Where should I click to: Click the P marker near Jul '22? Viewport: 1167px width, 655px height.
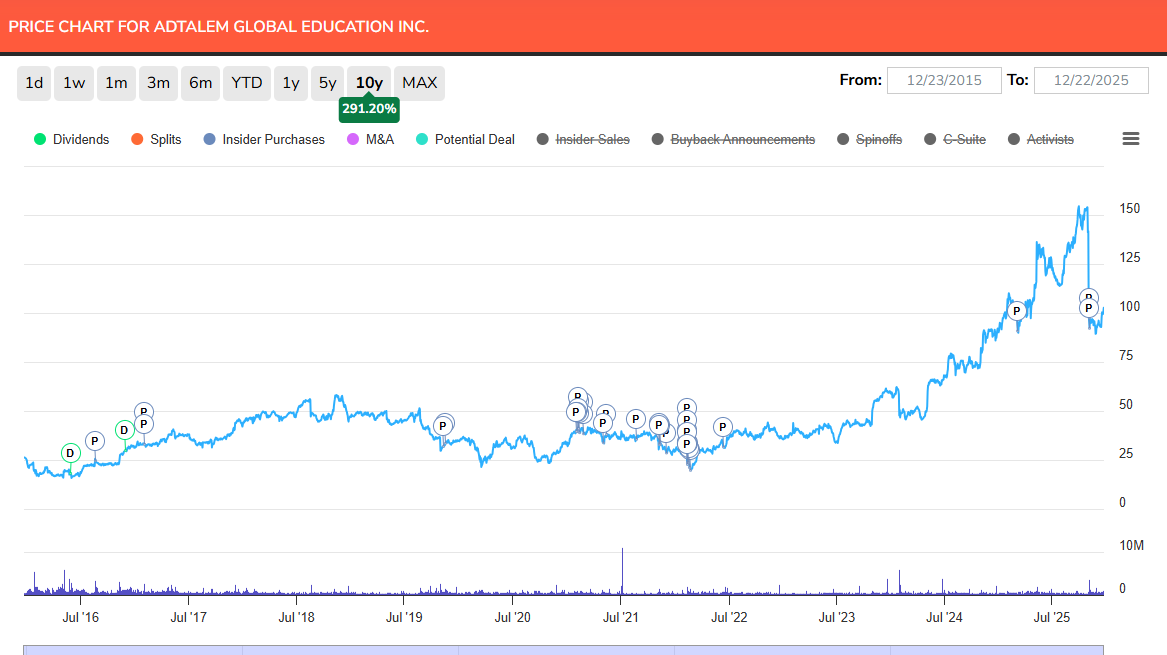click(x=723, y=427)
